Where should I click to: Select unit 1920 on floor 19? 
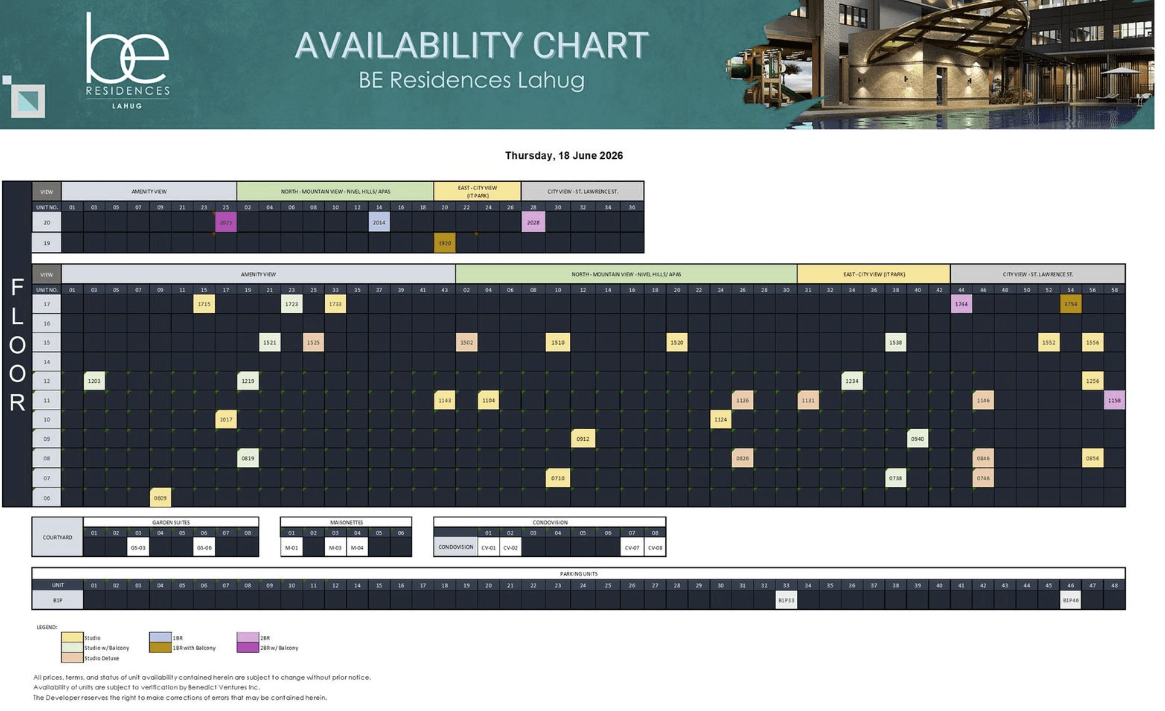point(445,243)
